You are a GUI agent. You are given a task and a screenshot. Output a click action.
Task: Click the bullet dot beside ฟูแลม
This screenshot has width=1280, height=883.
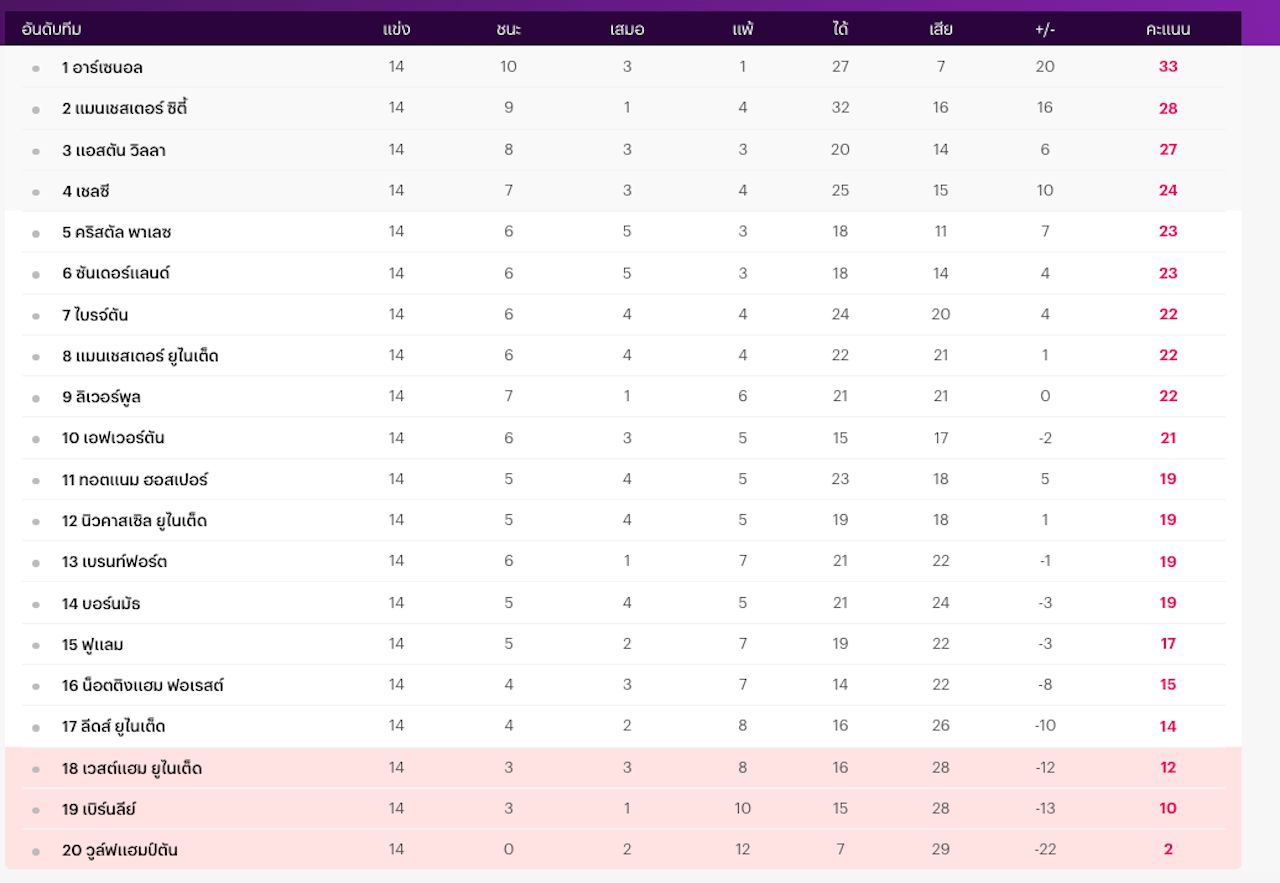pos(36,646)
